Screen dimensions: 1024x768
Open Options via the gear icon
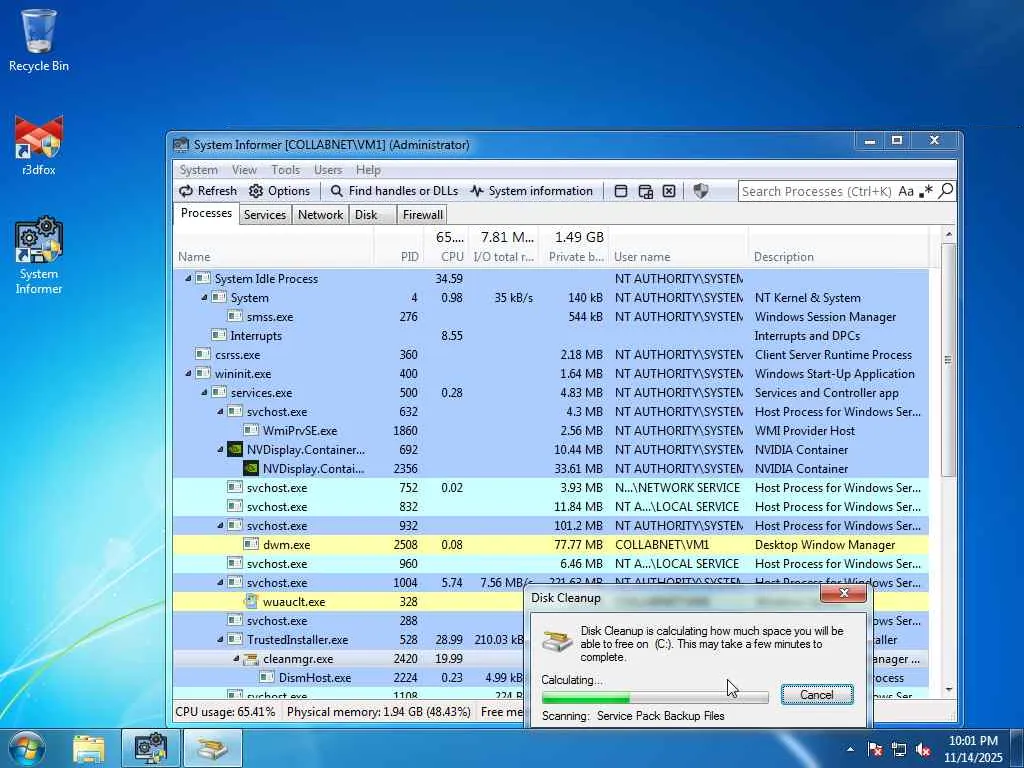[x=256, y=191]
